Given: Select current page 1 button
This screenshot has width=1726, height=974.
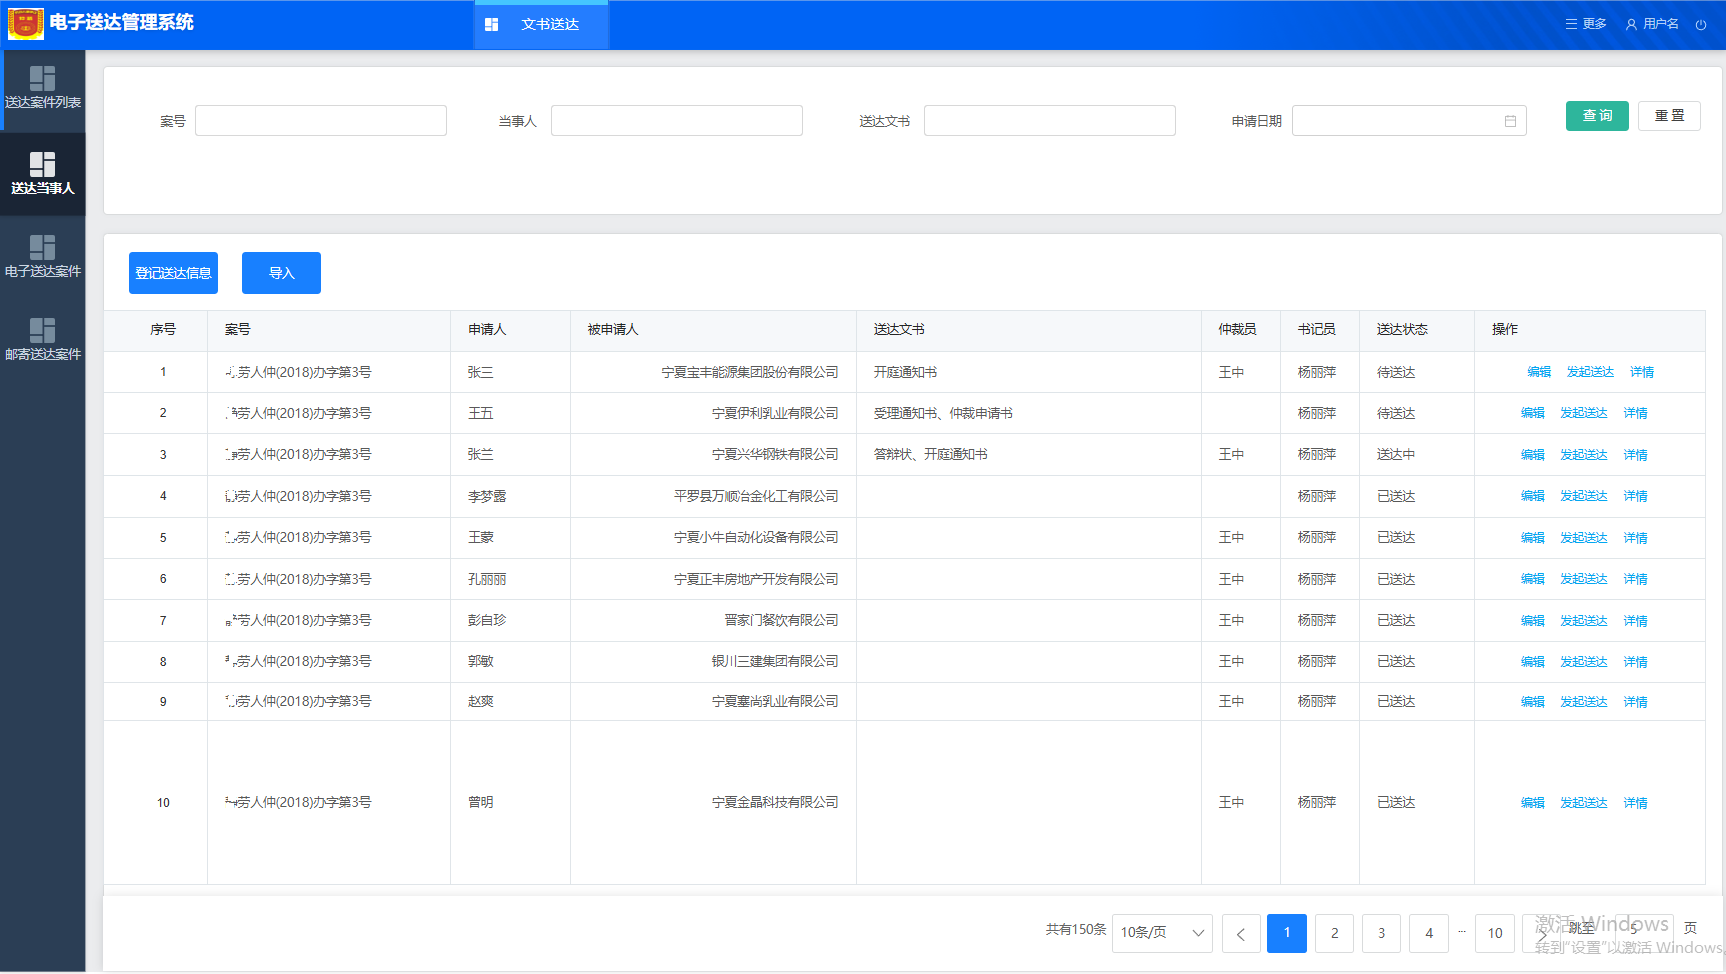Looking at the screenshot, I should pyautogui.click(x=1287, y=933).
